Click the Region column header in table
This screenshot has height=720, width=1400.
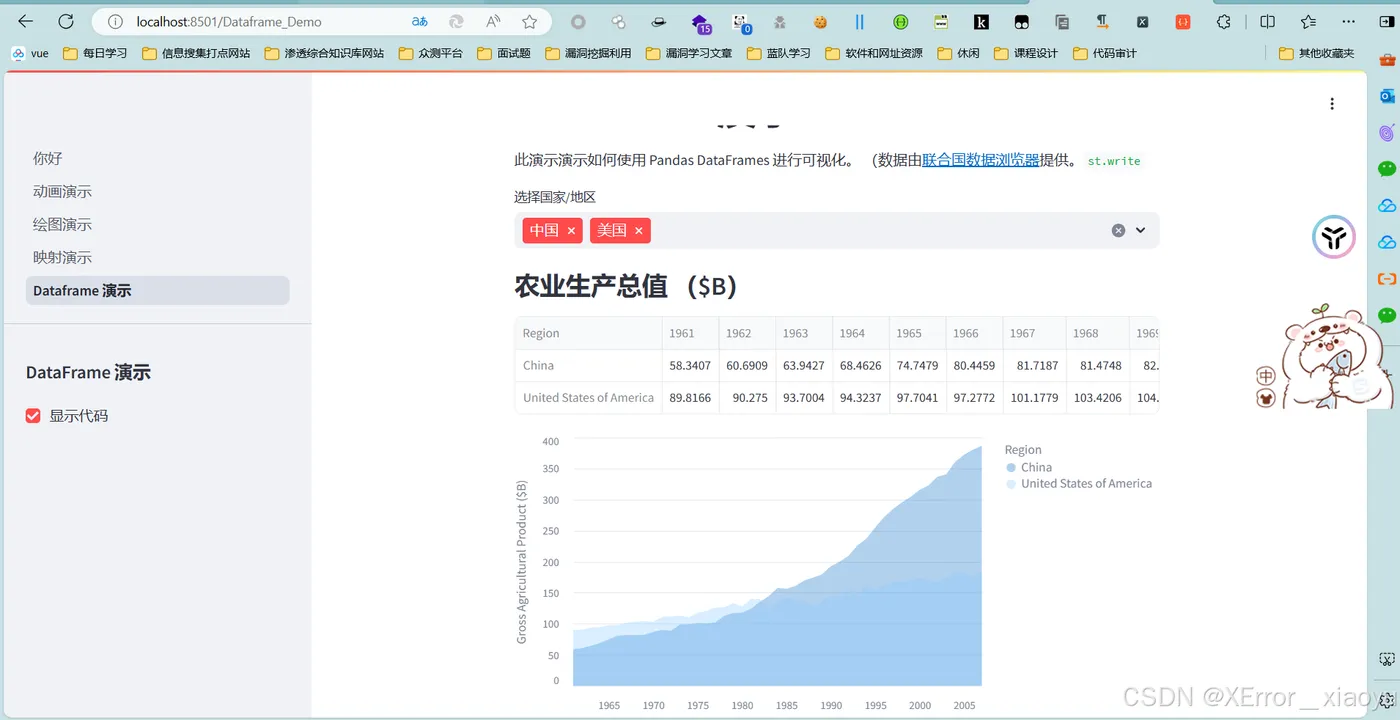click(x=588, y=333)
